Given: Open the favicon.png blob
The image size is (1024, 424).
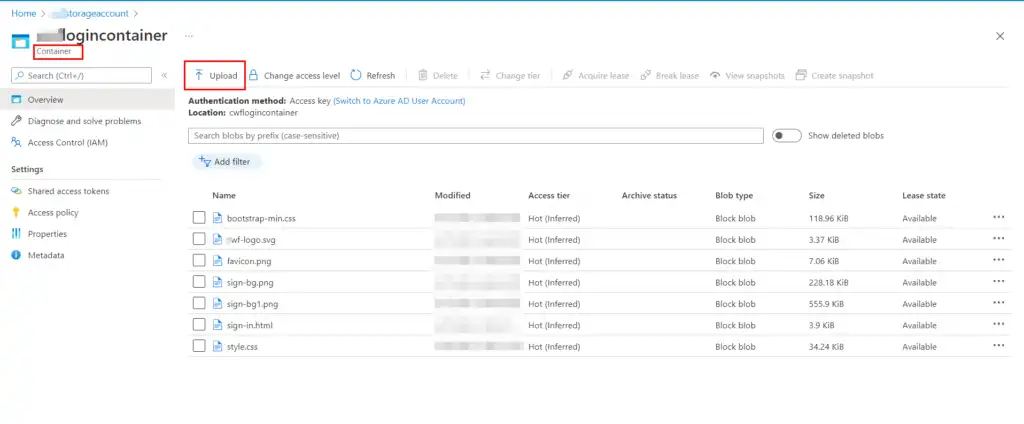Looking at the screenshot, I should pyautogui.click(x=249, y=261).
